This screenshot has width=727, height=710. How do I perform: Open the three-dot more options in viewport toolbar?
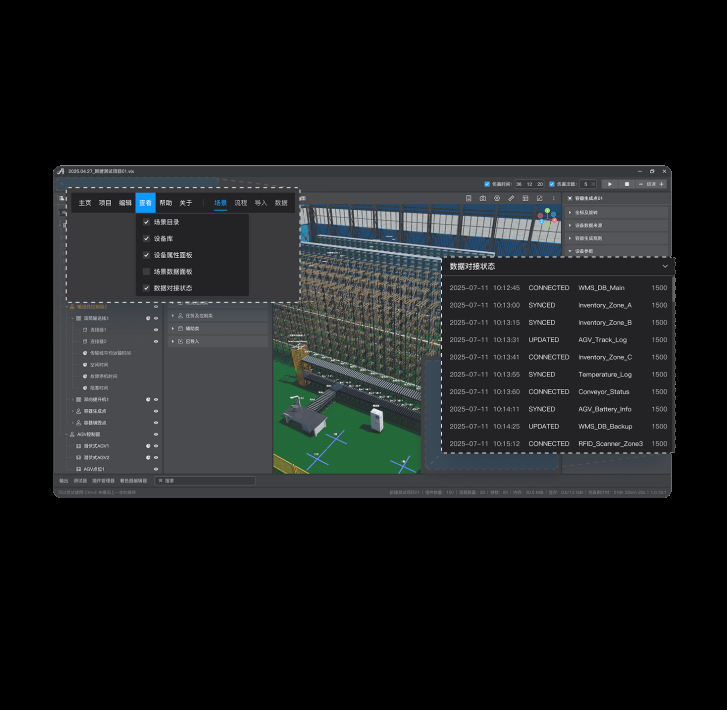[553, 198]
